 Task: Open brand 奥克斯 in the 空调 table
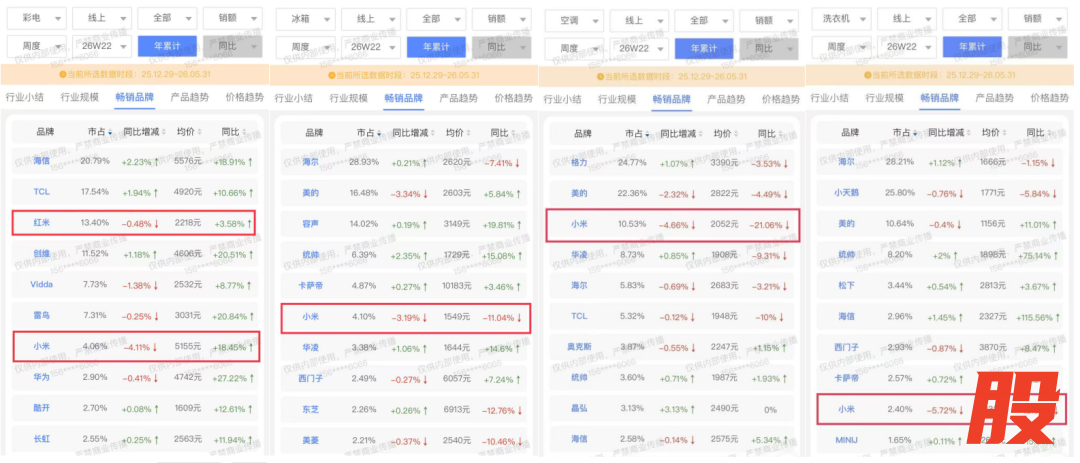click(x=580, y=347)
